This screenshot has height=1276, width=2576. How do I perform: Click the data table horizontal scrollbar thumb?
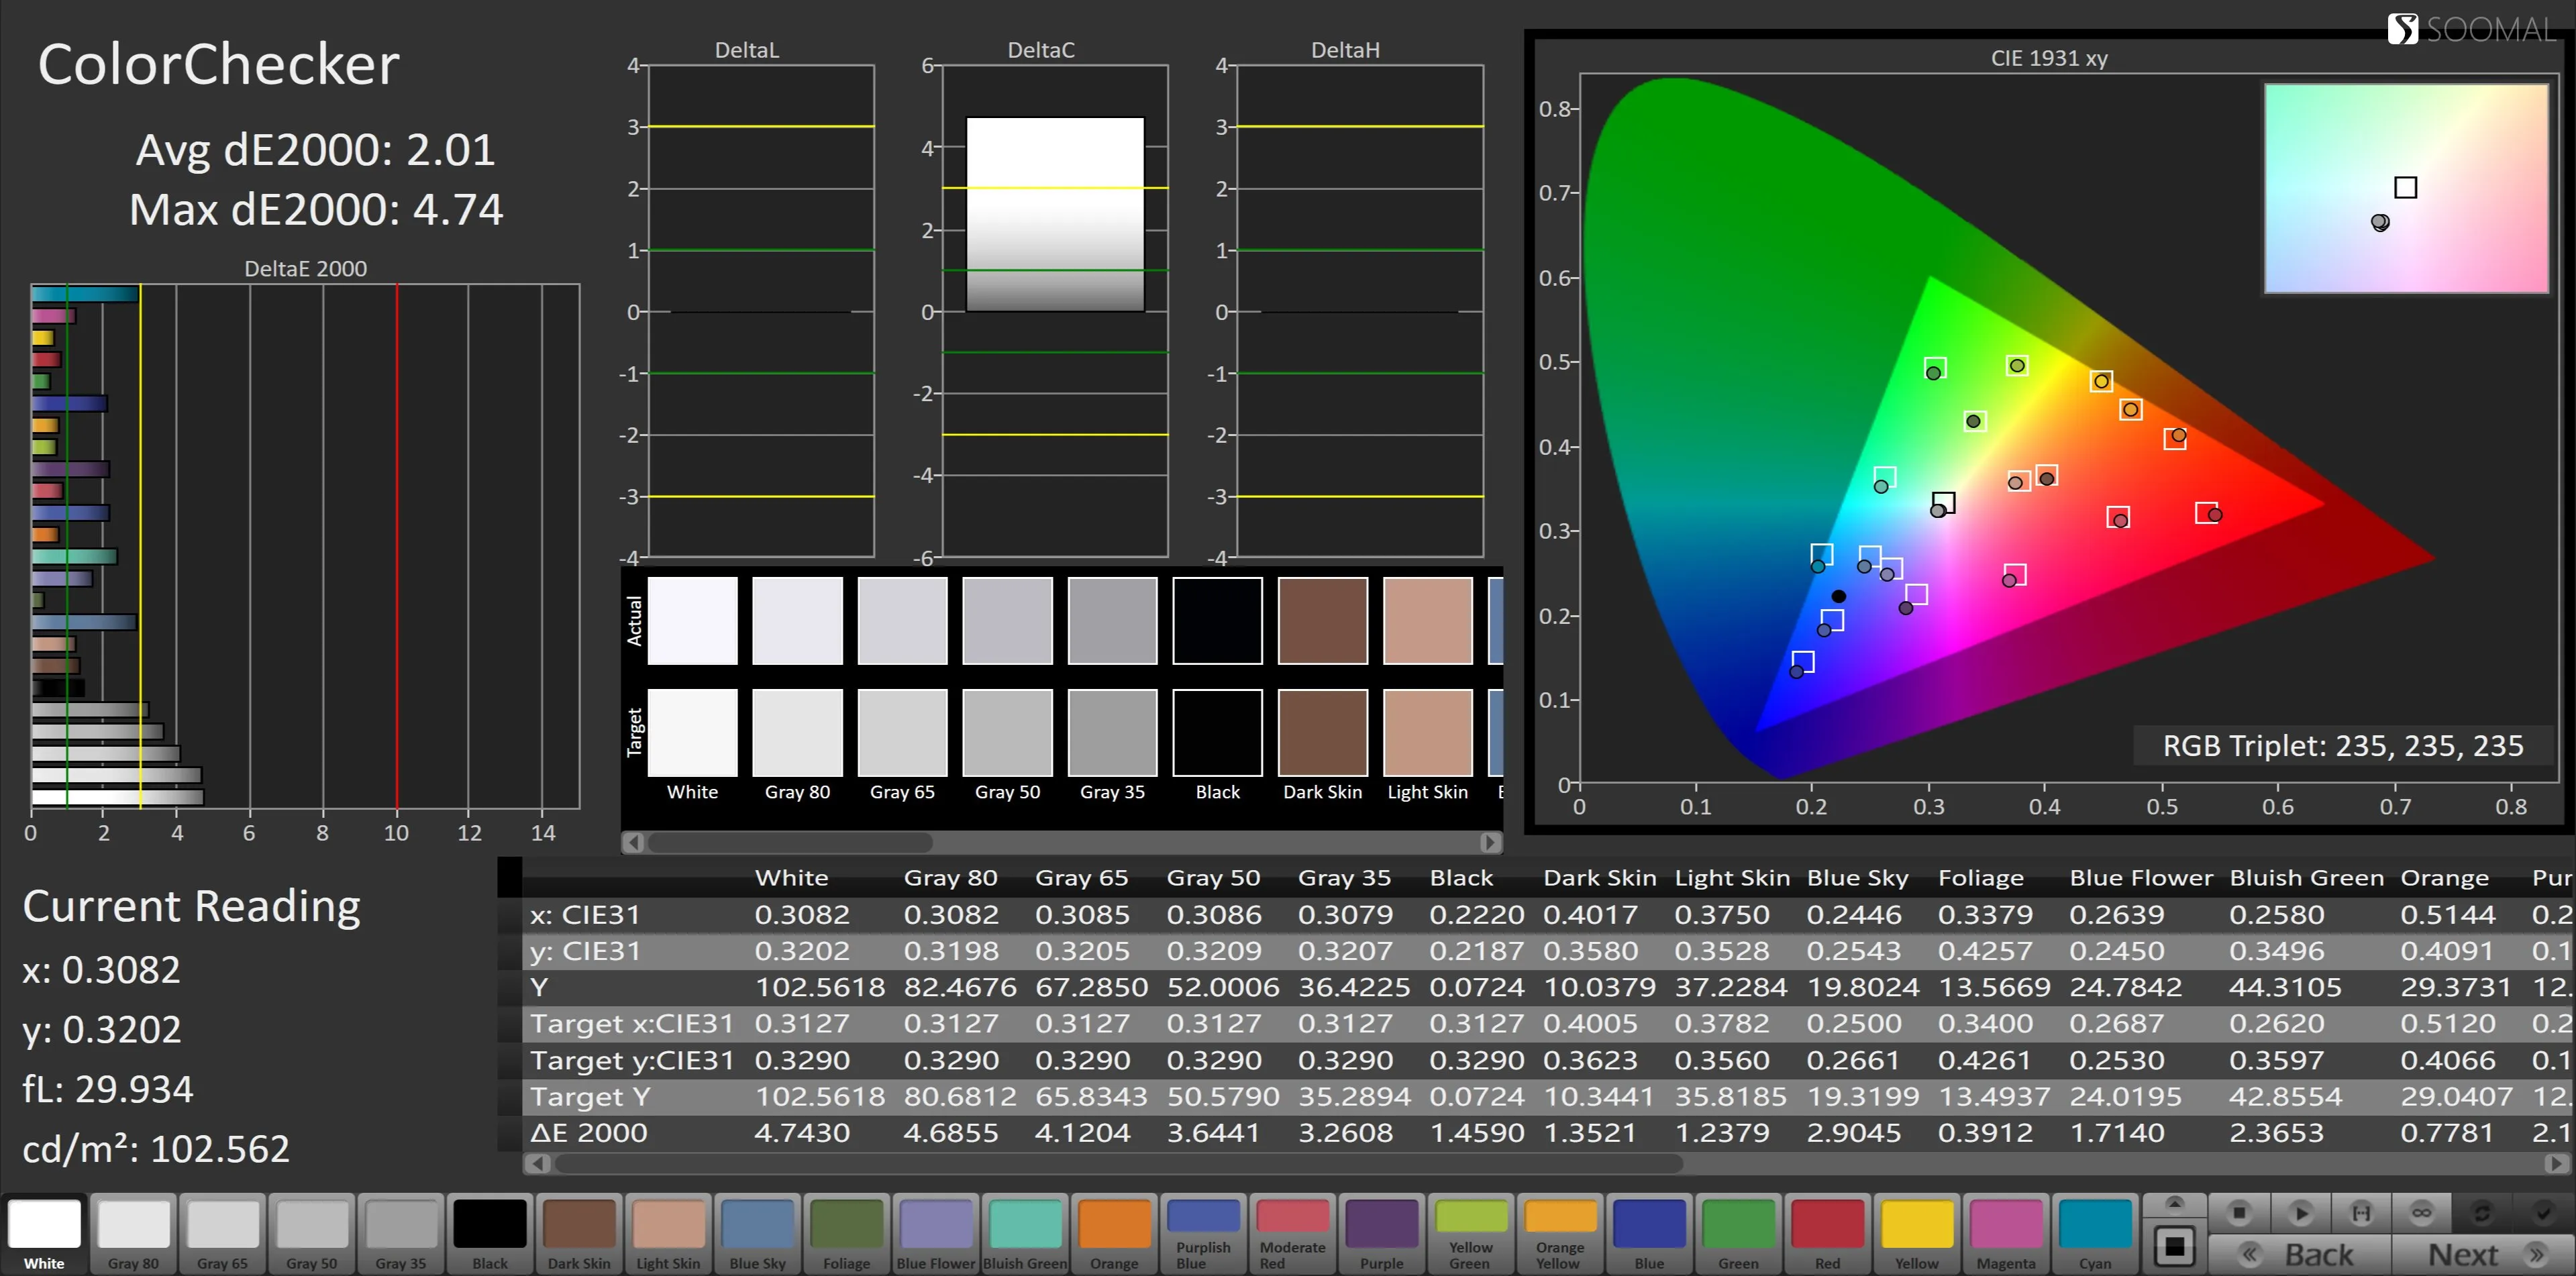(1118, 1164)
